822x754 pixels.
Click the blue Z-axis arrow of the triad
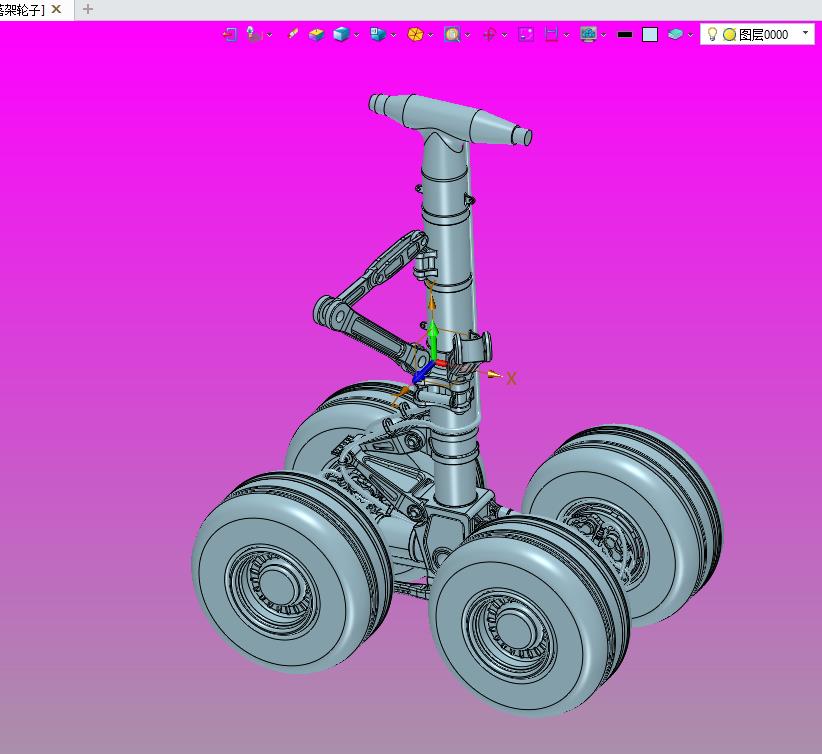[422, 372]
